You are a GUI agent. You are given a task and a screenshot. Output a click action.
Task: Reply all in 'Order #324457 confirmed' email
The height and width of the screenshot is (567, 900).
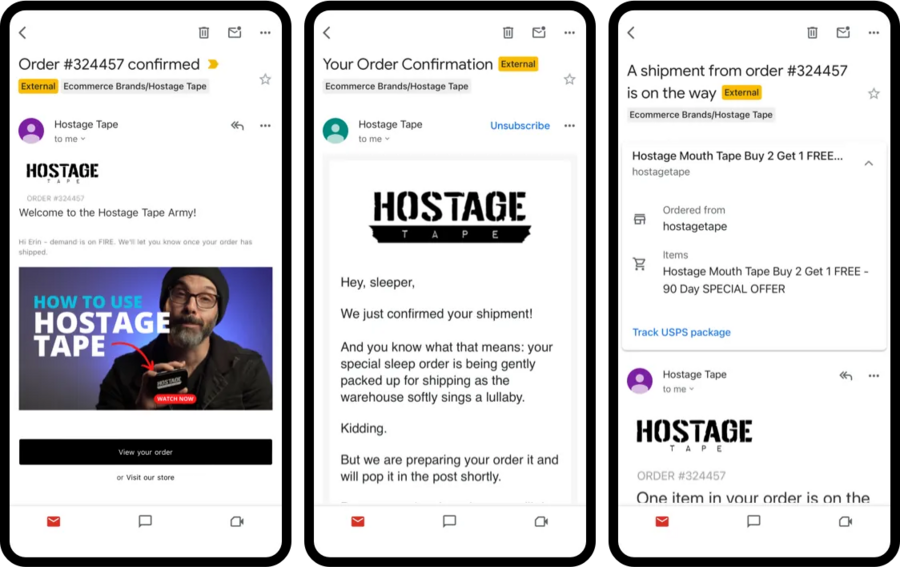(x=237, y=126)
